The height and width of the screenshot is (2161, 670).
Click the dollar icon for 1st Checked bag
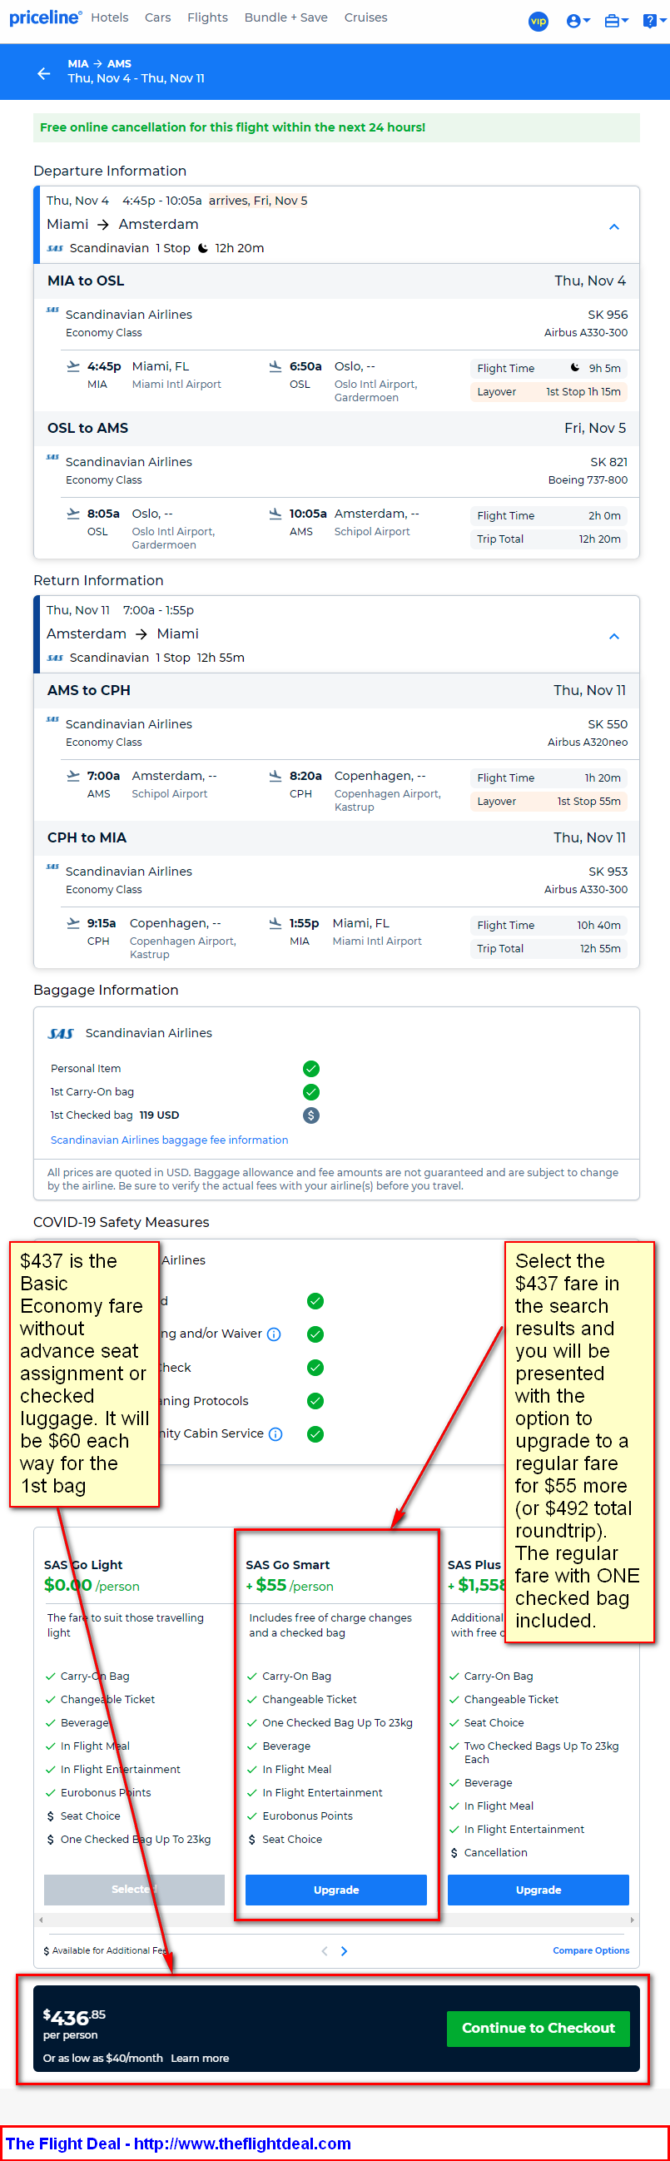tap(311, 1115)
